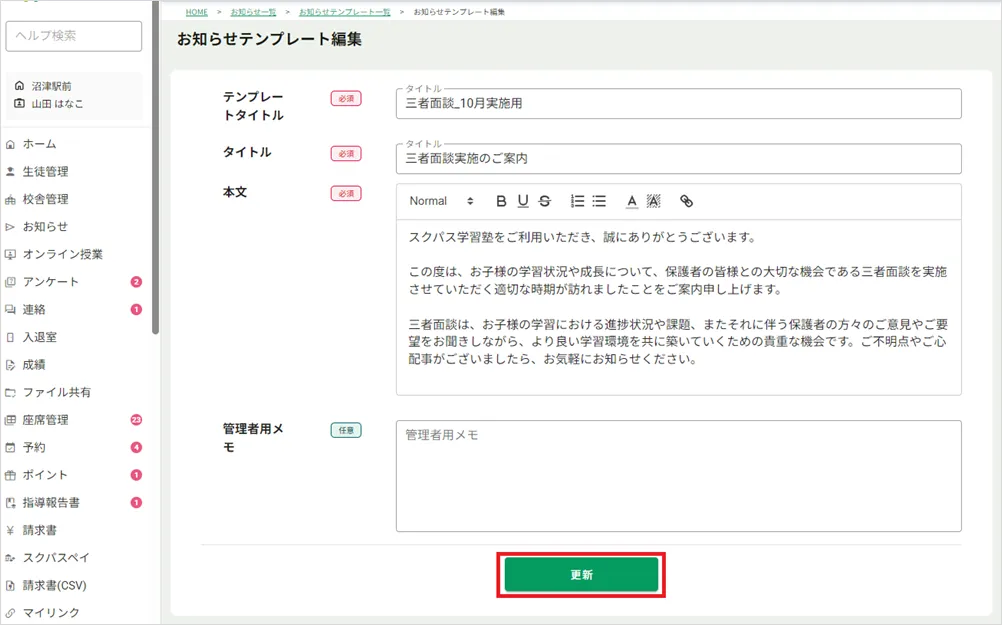Click the person icon beside 生徒管理
Image resolution: width=1002 pixels, height=625 pixels.
[x=10, y=172]
